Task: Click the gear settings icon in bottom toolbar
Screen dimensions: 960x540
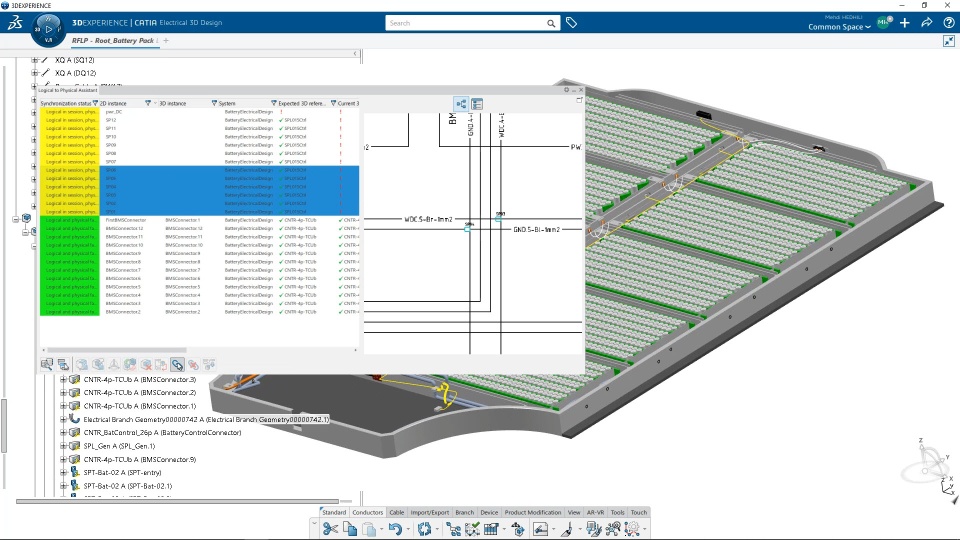Action: [x=632, y=528]
